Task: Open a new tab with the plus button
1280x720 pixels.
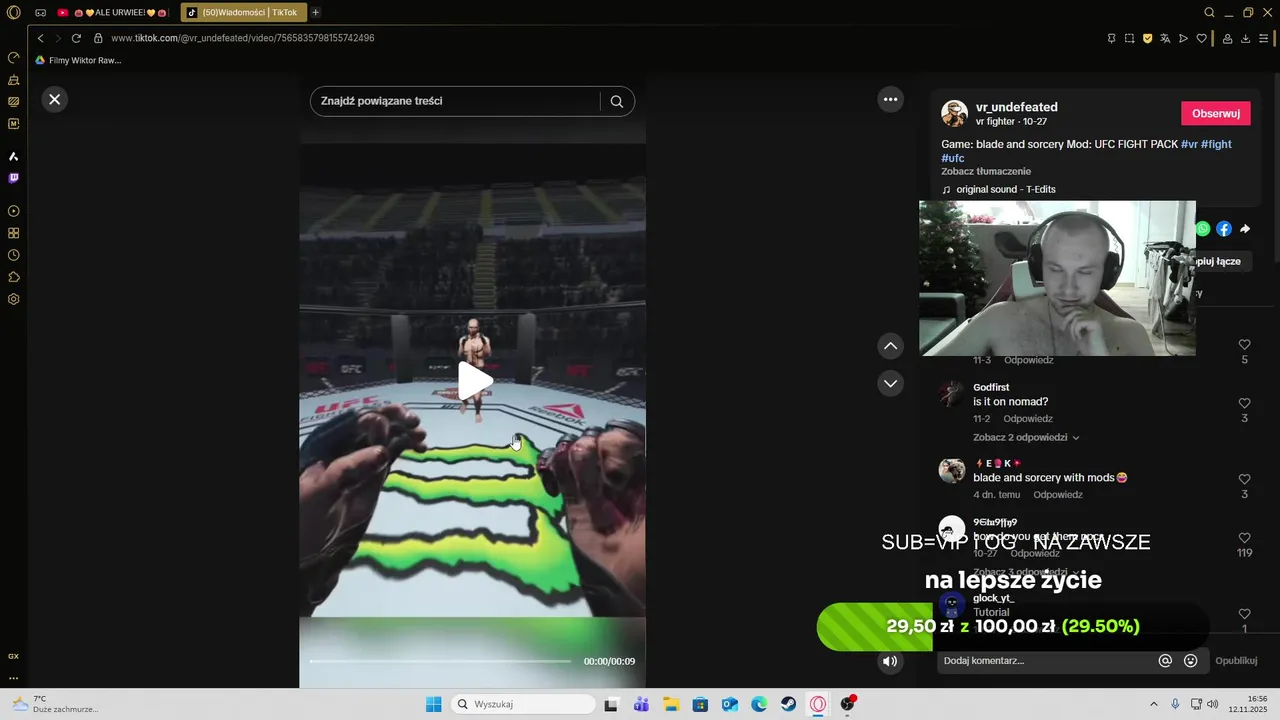Action: coord(315,13)
